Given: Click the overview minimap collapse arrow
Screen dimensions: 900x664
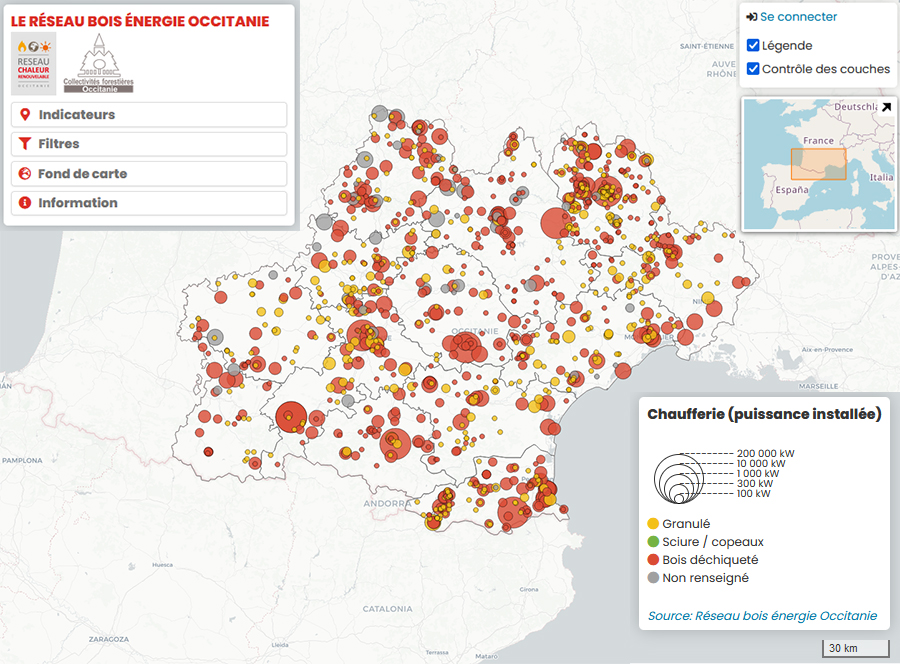Looking at the screenshot, I should (885, 107).
